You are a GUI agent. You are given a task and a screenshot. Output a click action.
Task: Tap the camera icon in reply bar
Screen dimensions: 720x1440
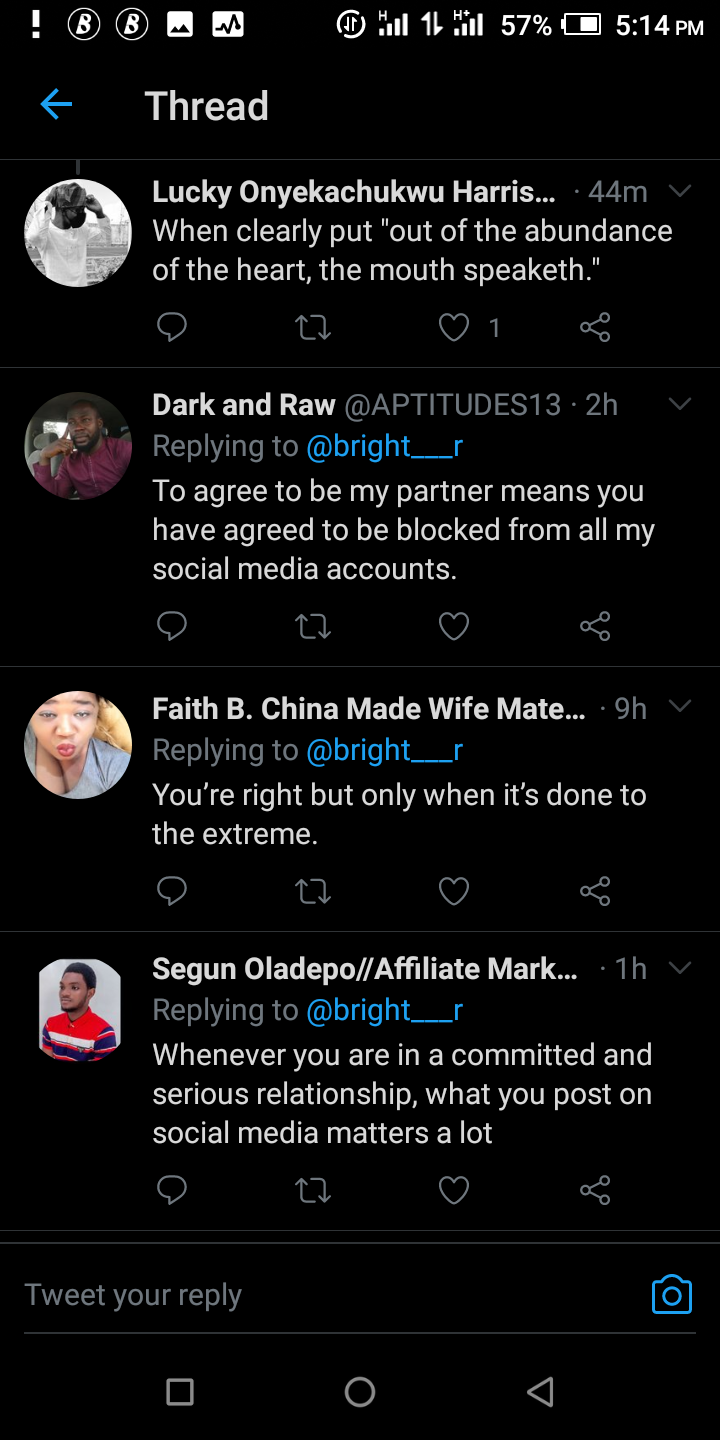(x=671, y=1295)
